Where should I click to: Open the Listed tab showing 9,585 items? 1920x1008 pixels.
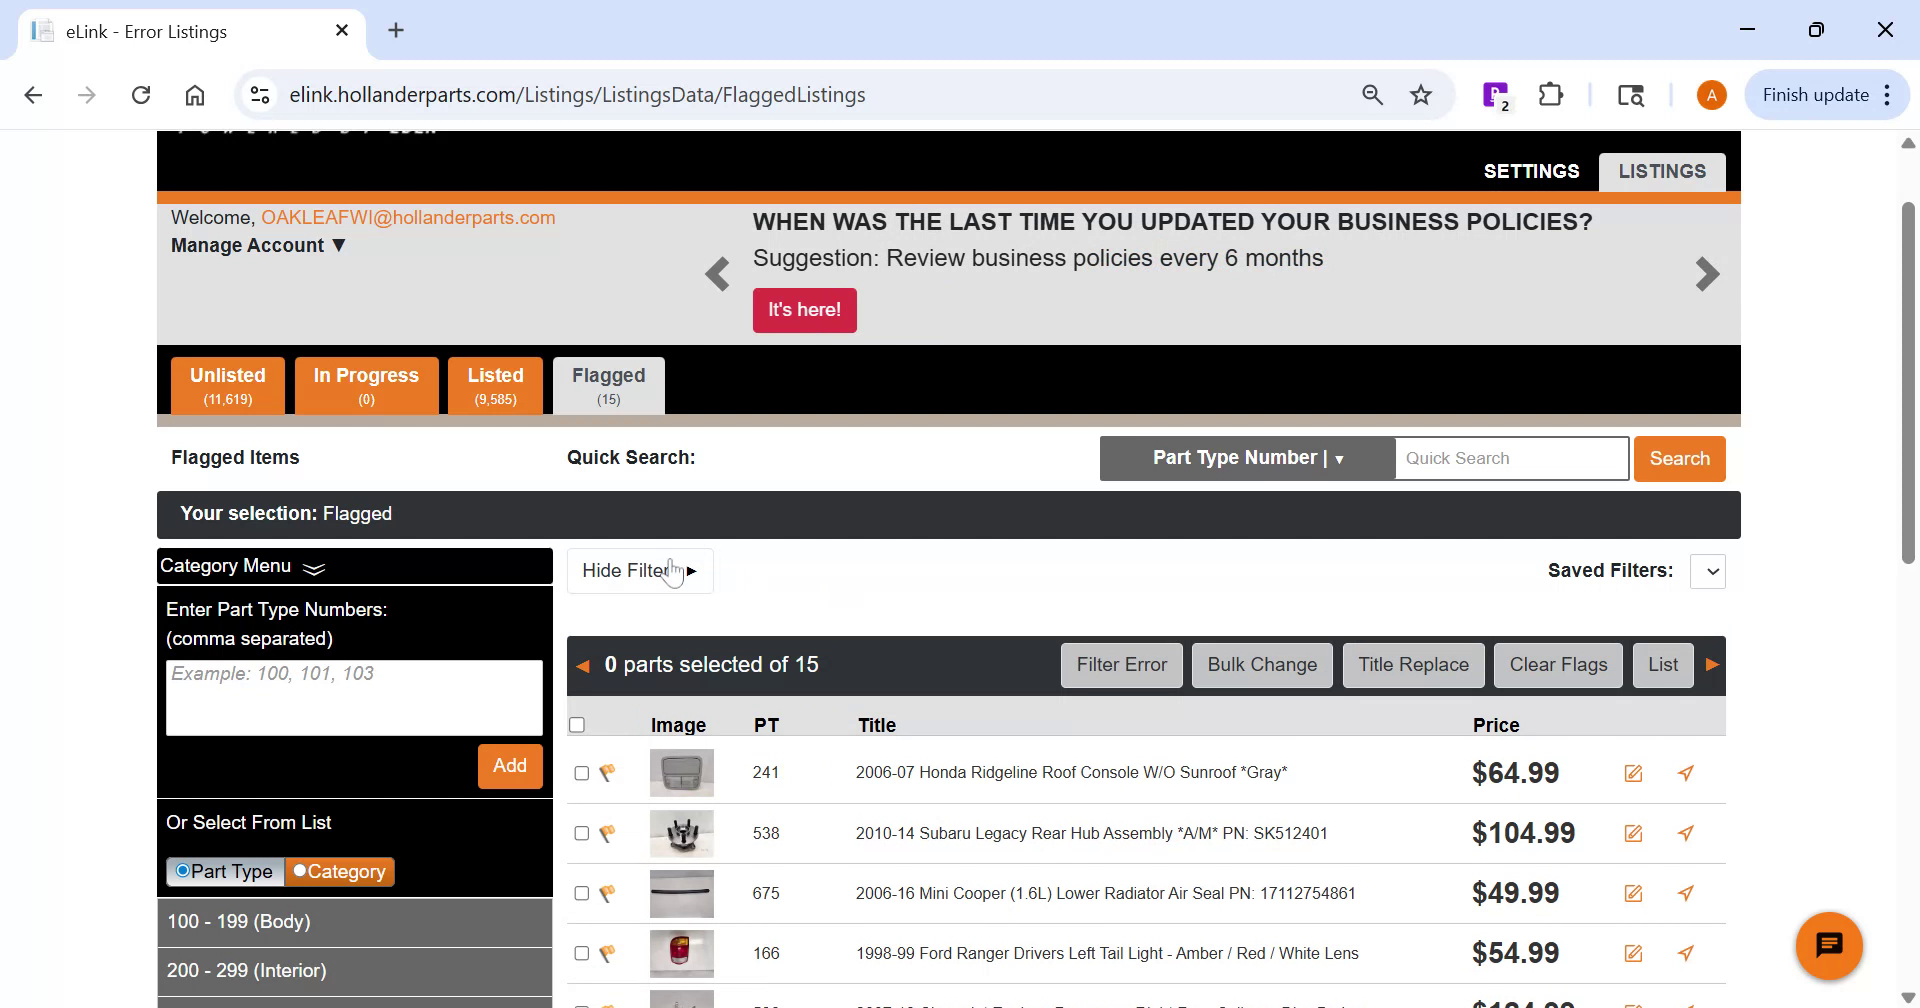(x=495, y=384)
